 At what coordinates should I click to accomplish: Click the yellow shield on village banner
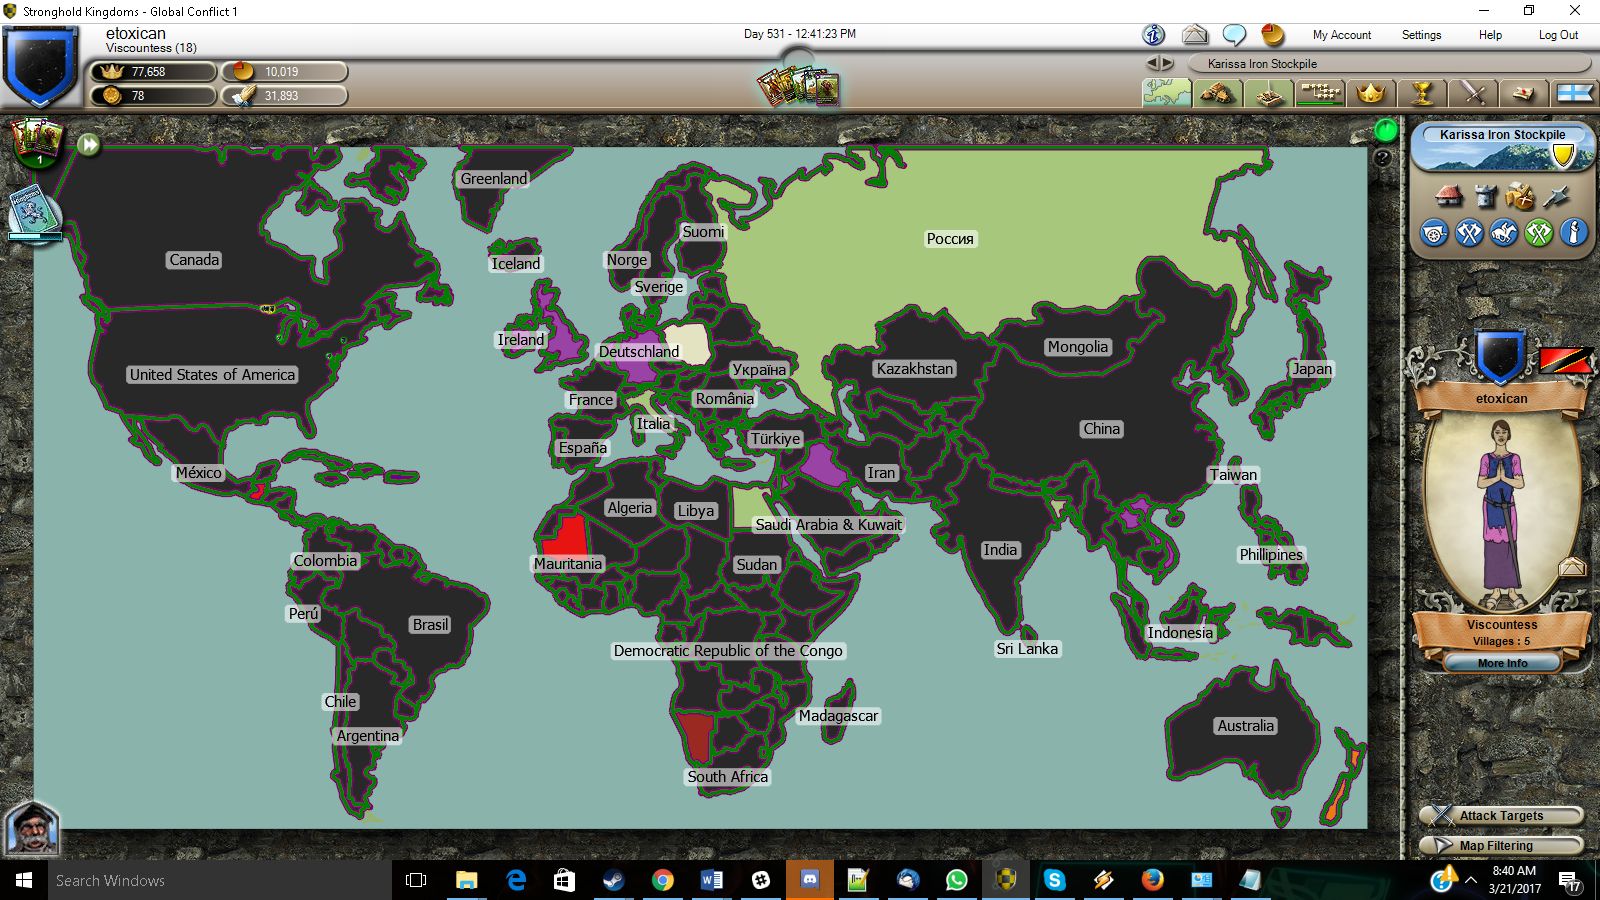click(1563, 155)
